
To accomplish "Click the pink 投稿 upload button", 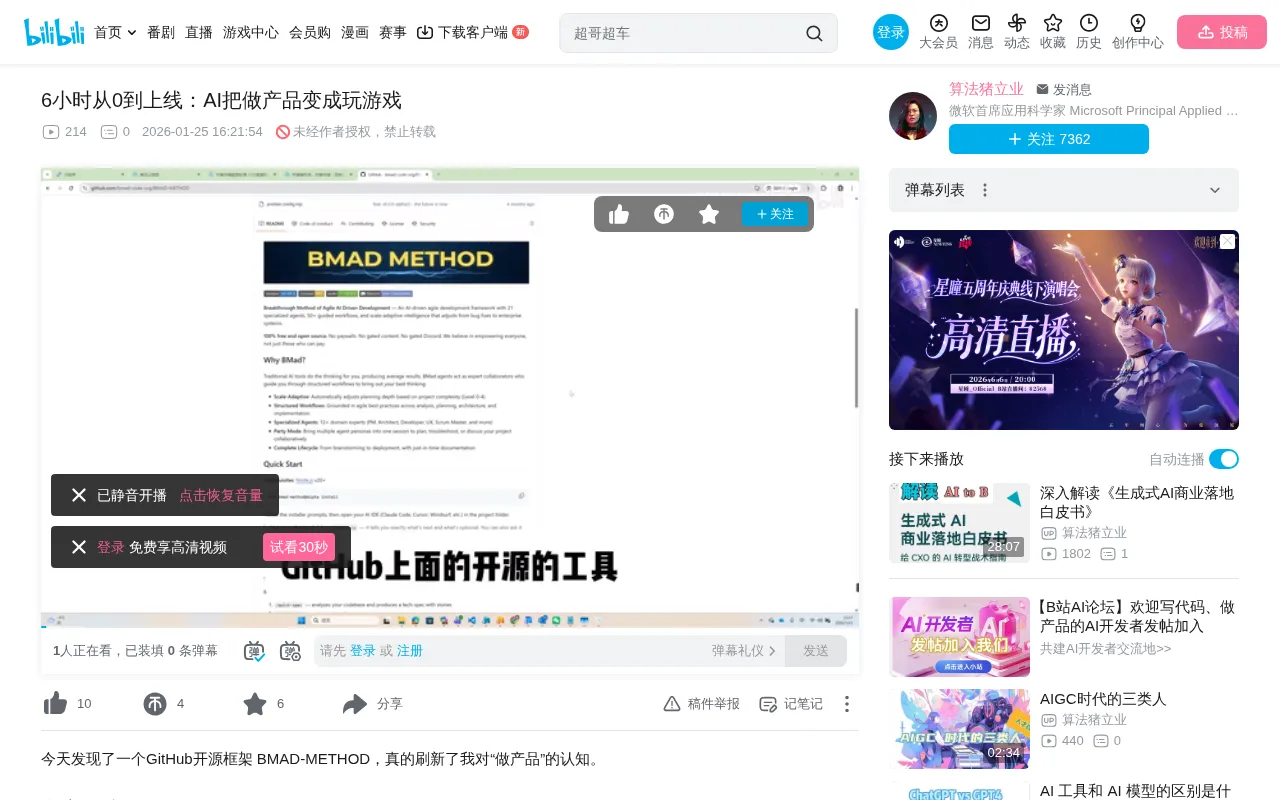I will click(x=1222, y=32).
